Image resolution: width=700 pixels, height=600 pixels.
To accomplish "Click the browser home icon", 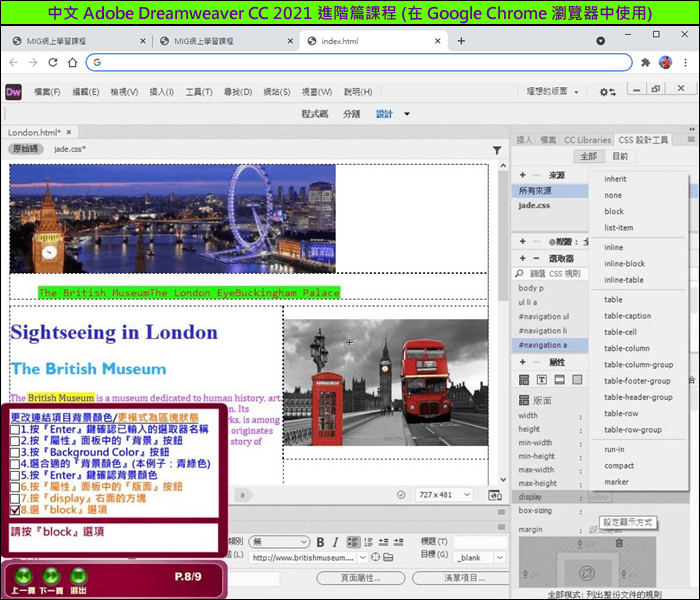I will 73,62.
